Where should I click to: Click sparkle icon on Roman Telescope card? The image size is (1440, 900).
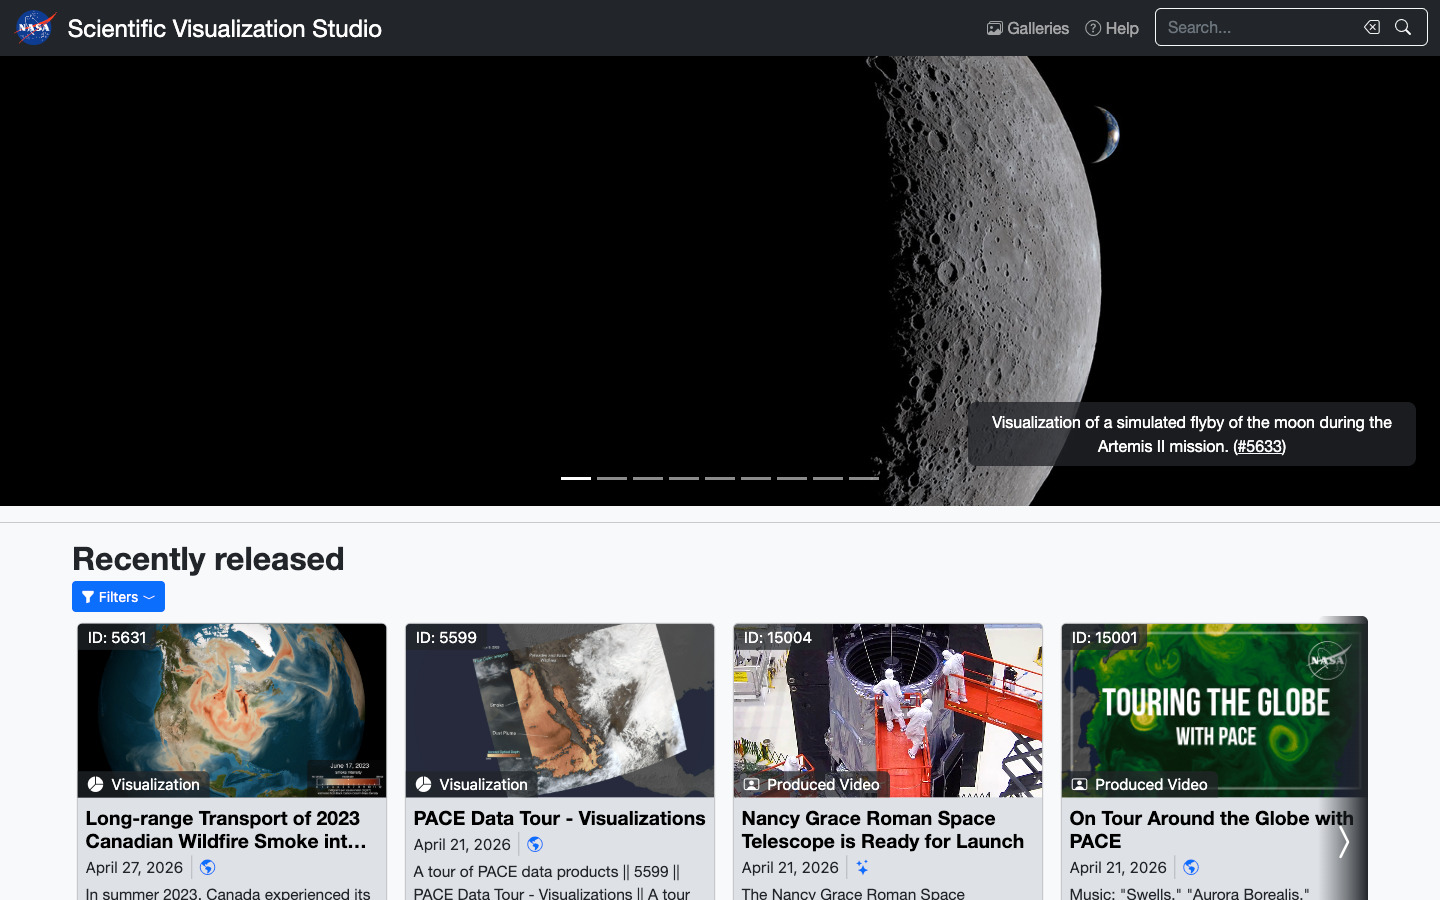(862, 868)
